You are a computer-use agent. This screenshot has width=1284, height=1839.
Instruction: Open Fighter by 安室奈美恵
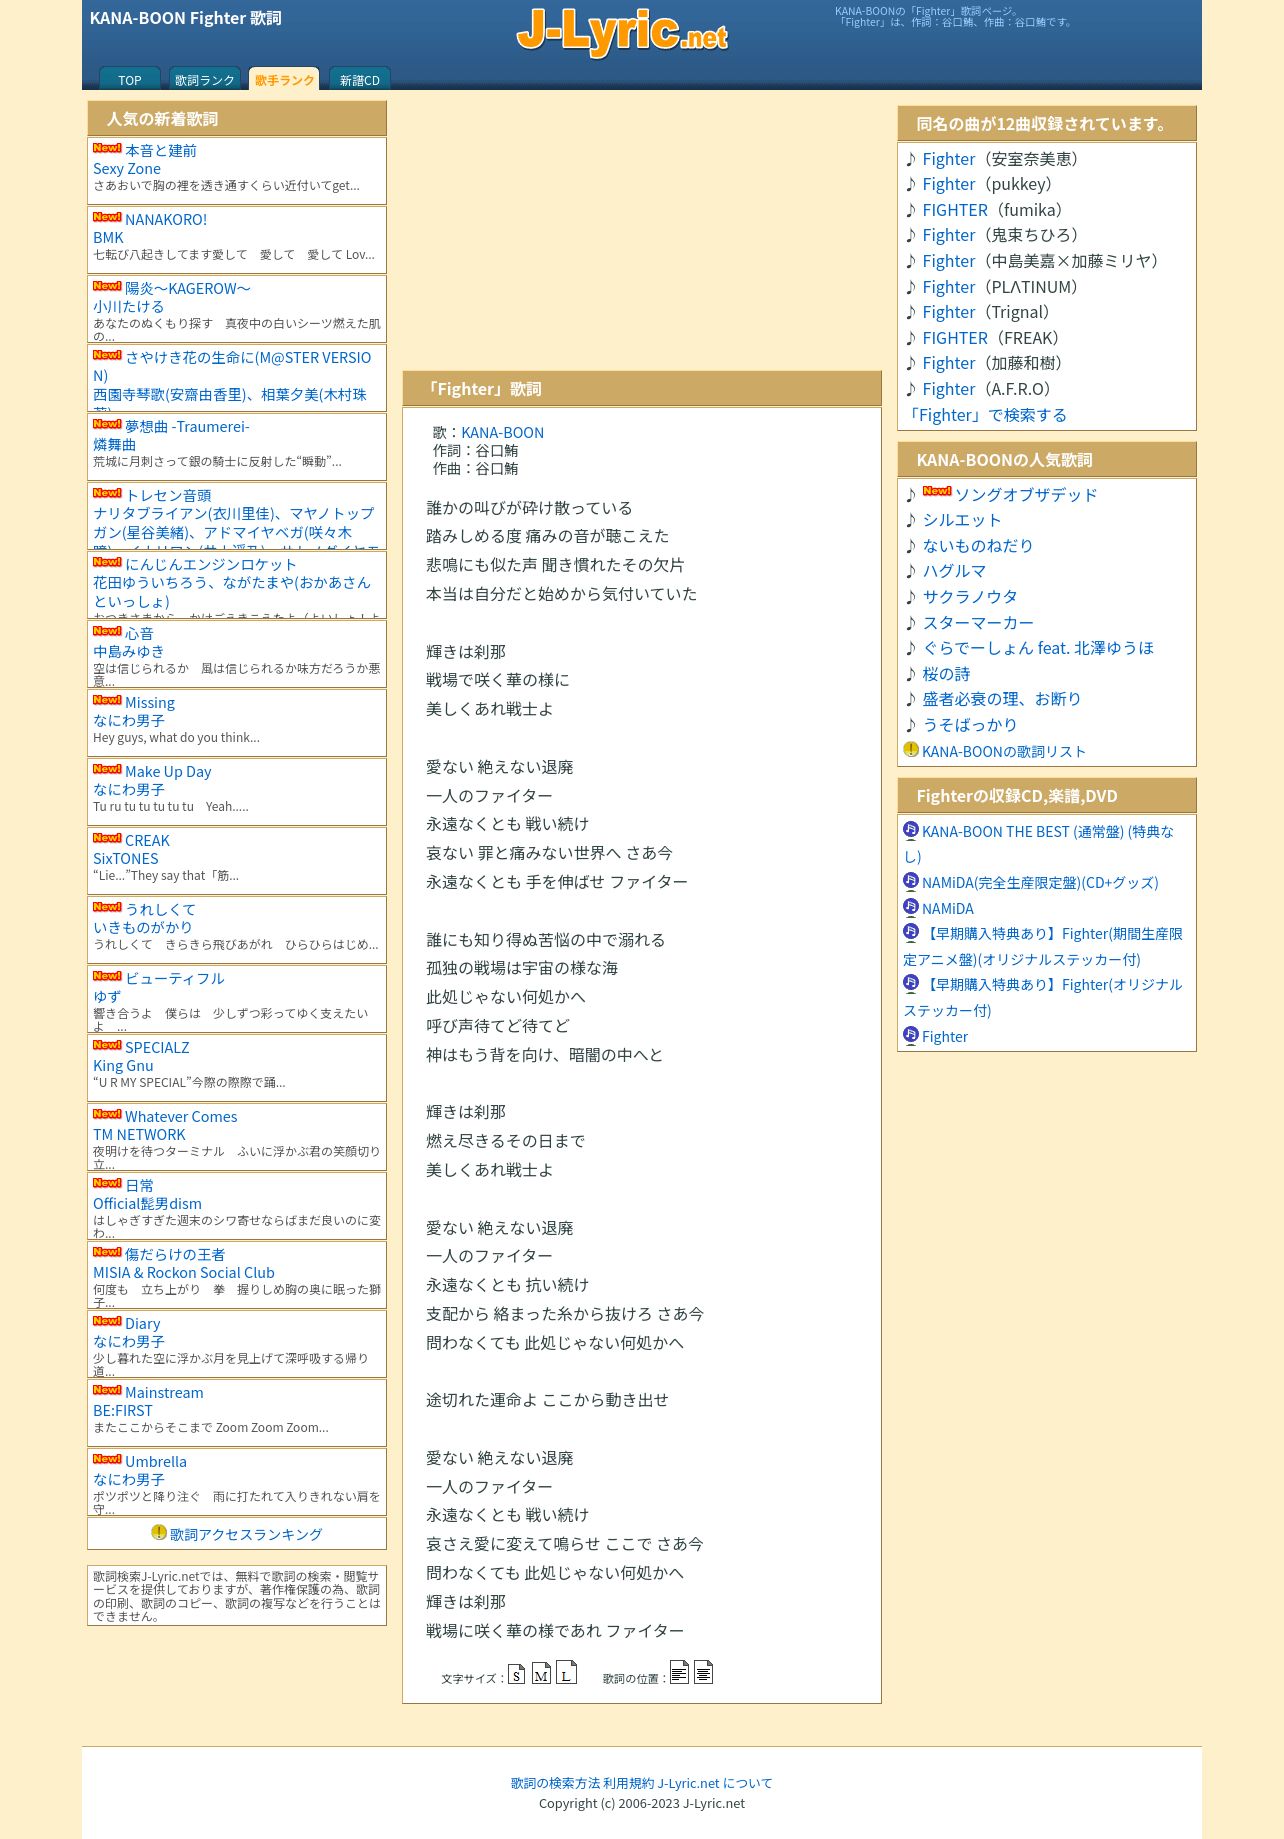(x=948, y=159)
